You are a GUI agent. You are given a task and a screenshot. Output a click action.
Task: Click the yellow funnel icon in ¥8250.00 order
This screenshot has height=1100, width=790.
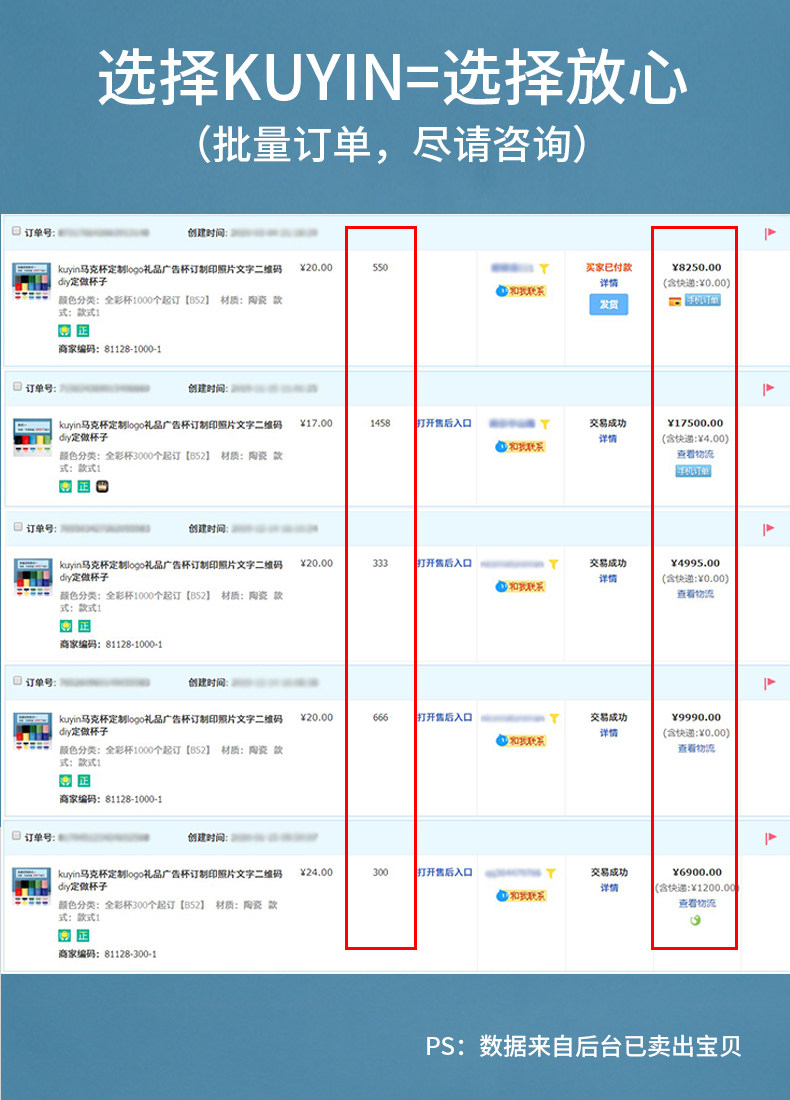coord(544,268)
